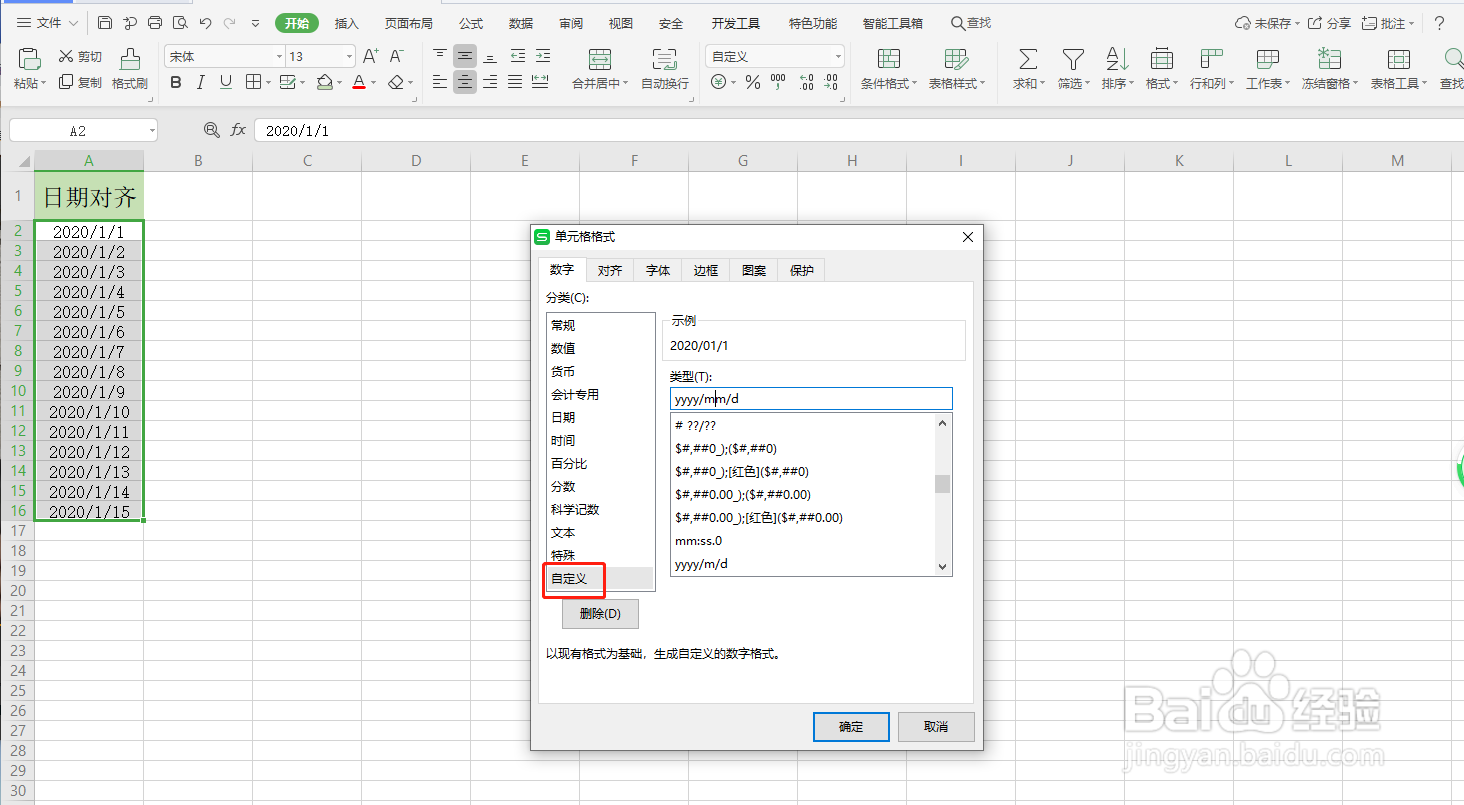Click the Worksheet (工作表) icon
The image size is (1464, 805).
coord(1268,59)
